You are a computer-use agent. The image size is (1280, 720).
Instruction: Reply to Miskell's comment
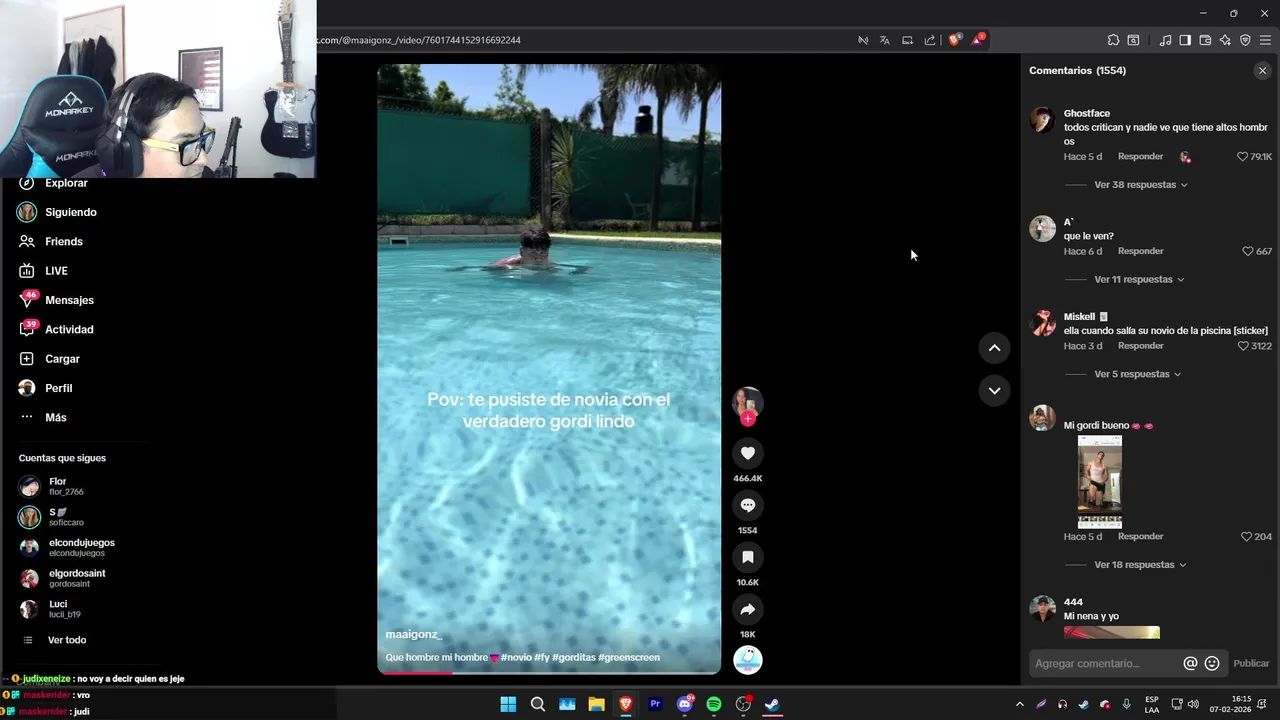click(x=1140, y=346)
